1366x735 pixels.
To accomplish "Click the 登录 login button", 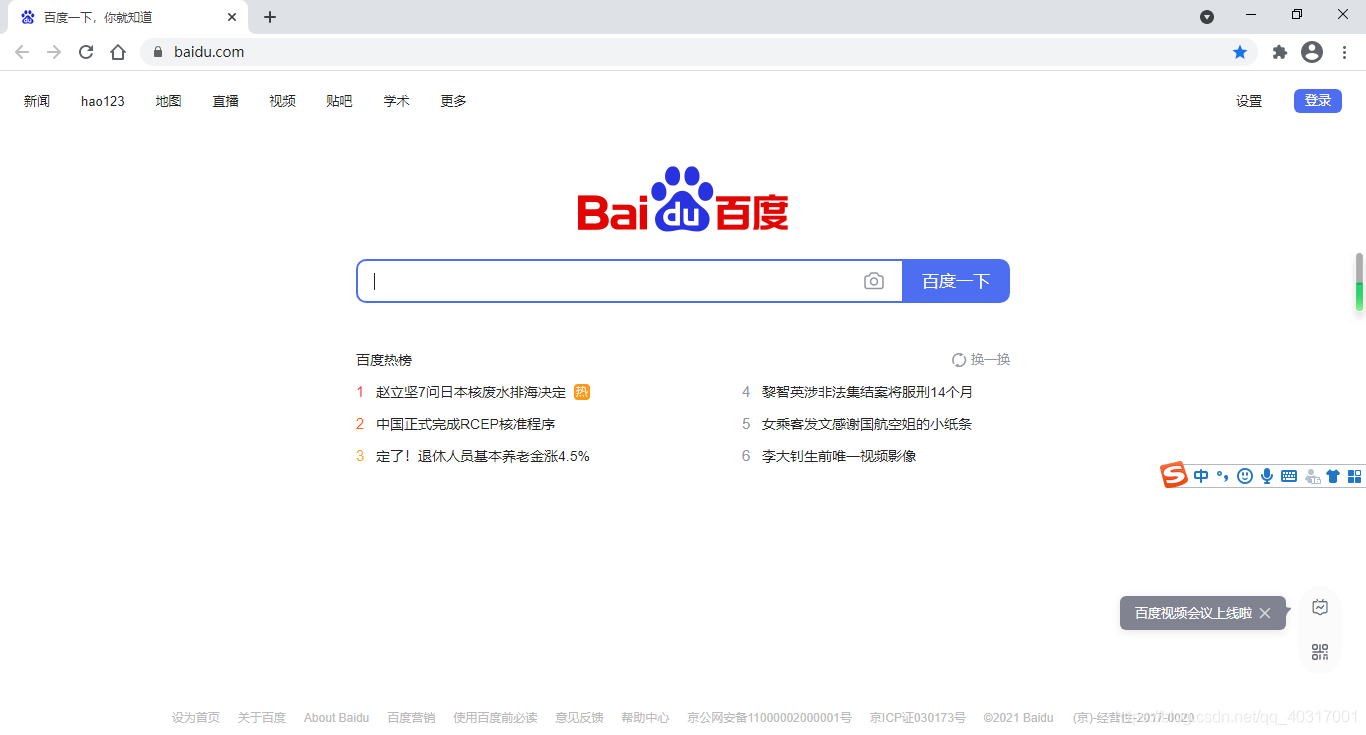I will (x=1318, y=100).
